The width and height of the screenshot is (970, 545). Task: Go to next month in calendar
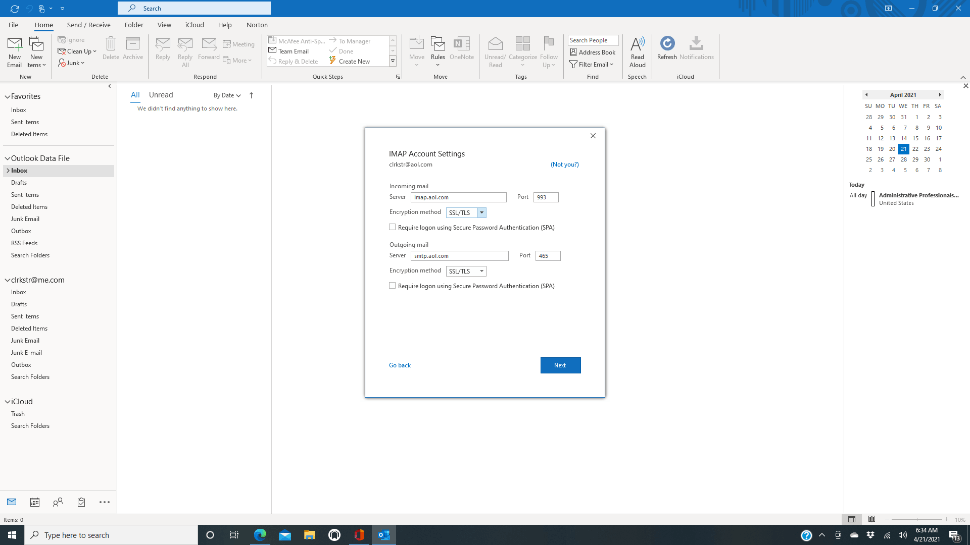coord(940,95)
